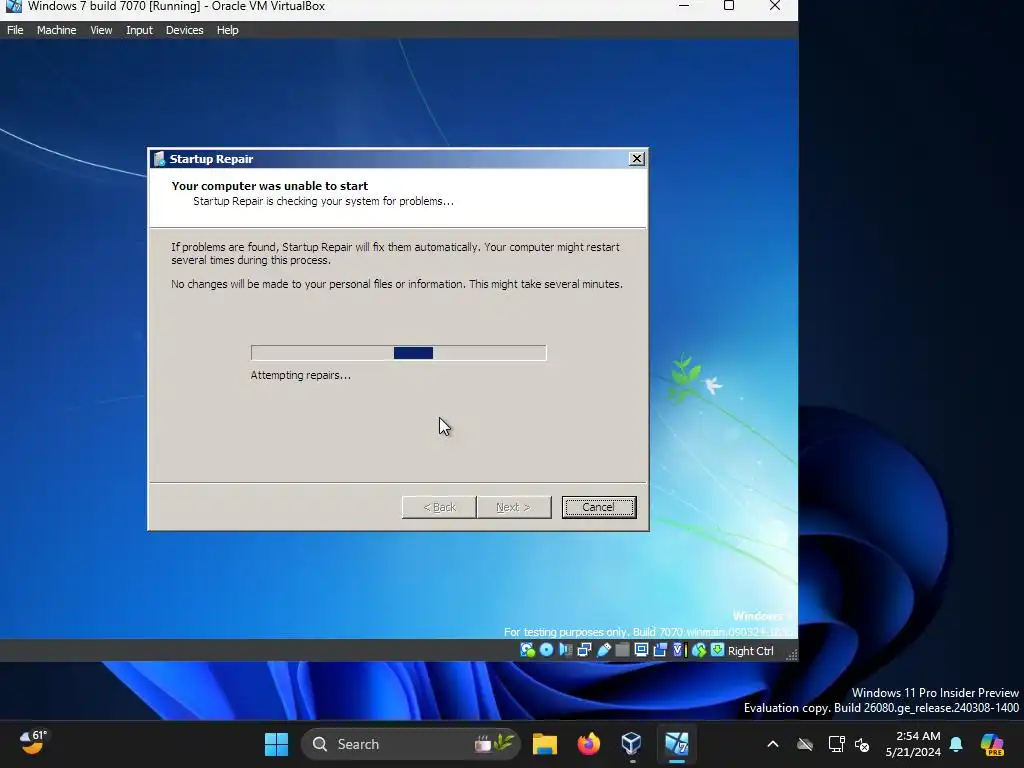The width and height of the screenshot is (1024, 768).
Task: Click the VirtualBox window resize grip
Action: click(x=792, y=655)
